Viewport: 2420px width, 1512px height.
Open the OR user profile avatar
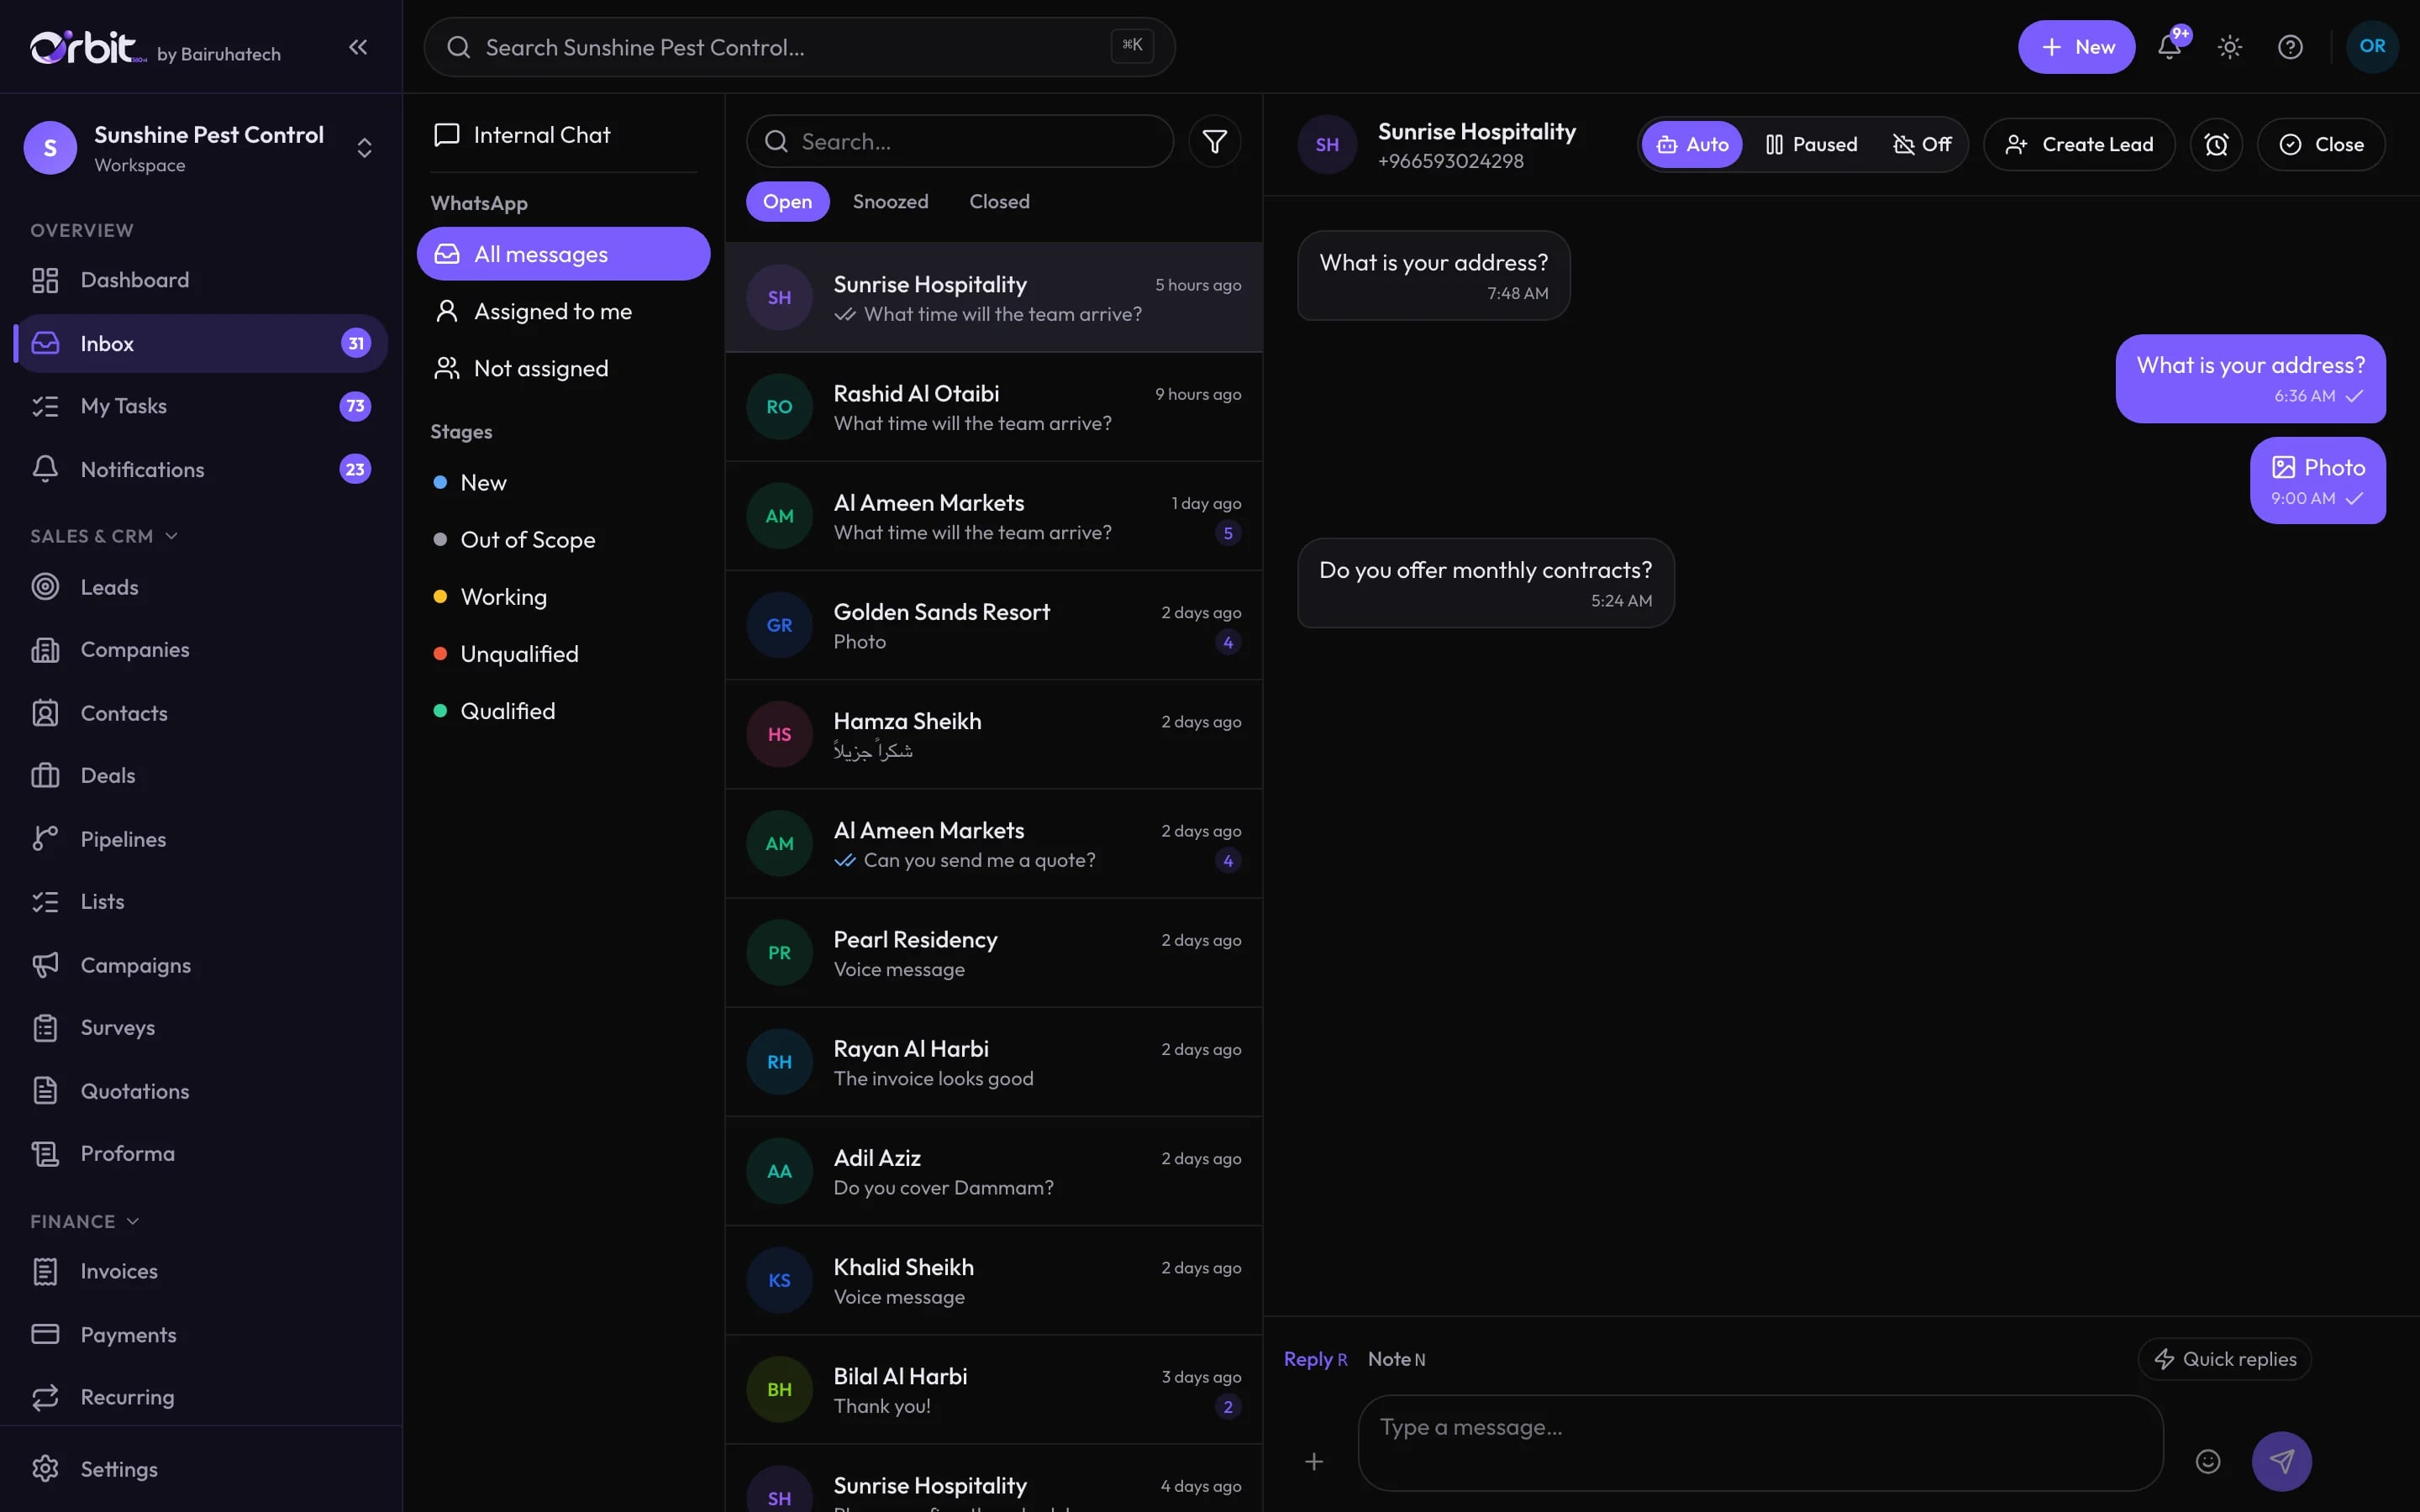click(x=2372, y=47)
